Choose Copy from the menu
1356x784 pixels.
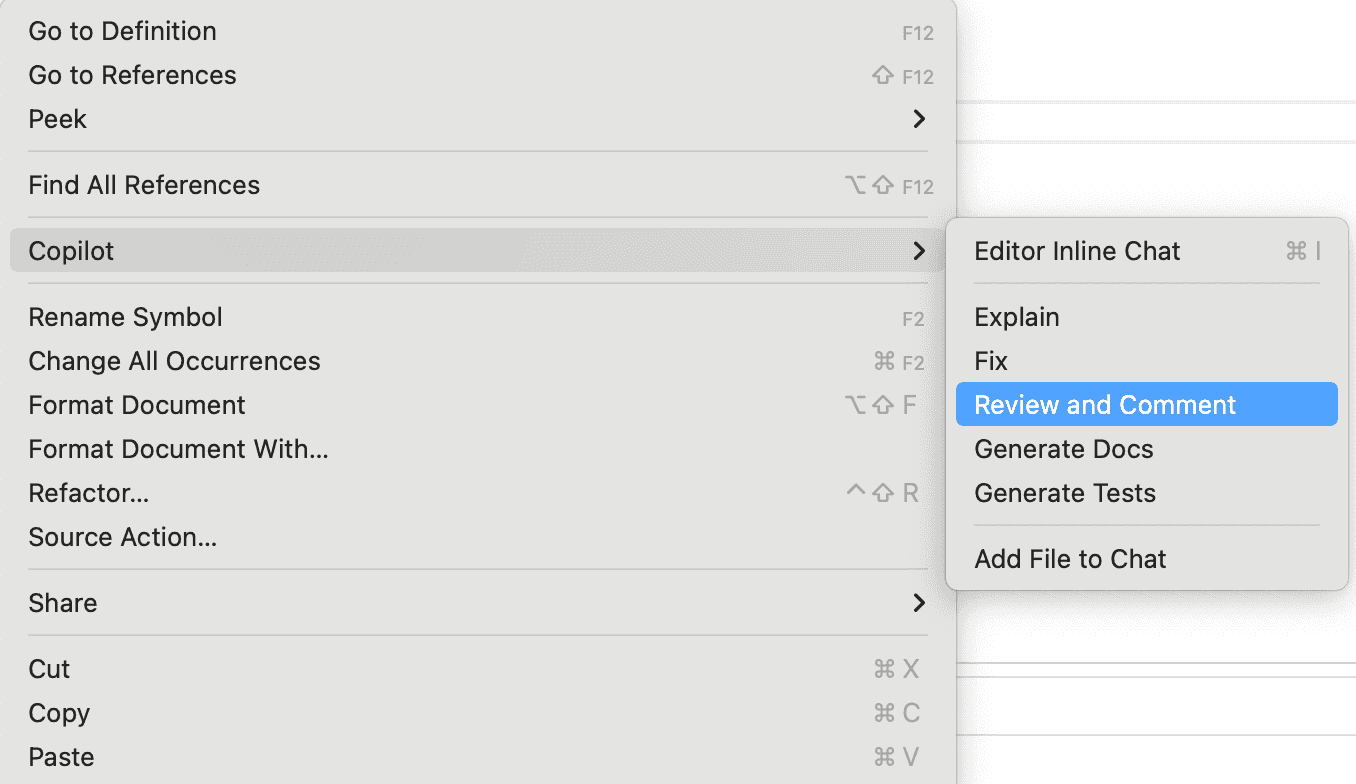59,713
